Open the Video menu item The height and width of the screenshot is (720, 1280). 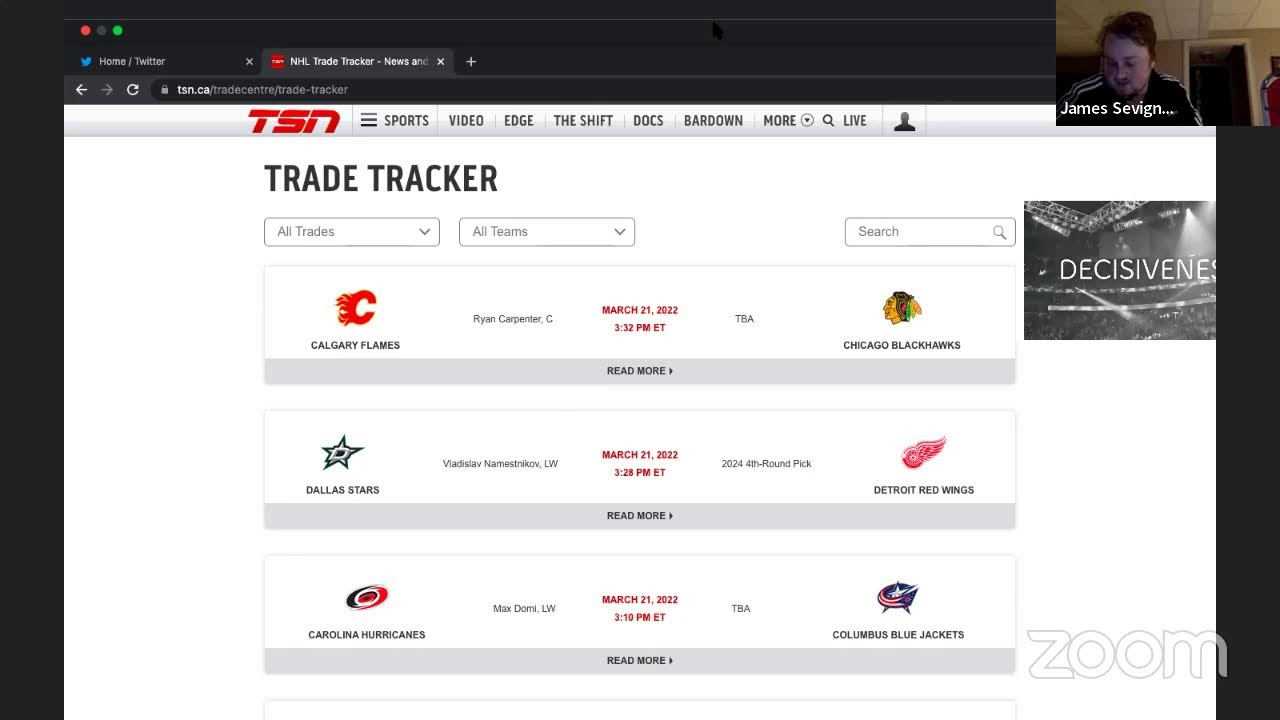pyautogui.click(x=466, y=120)
